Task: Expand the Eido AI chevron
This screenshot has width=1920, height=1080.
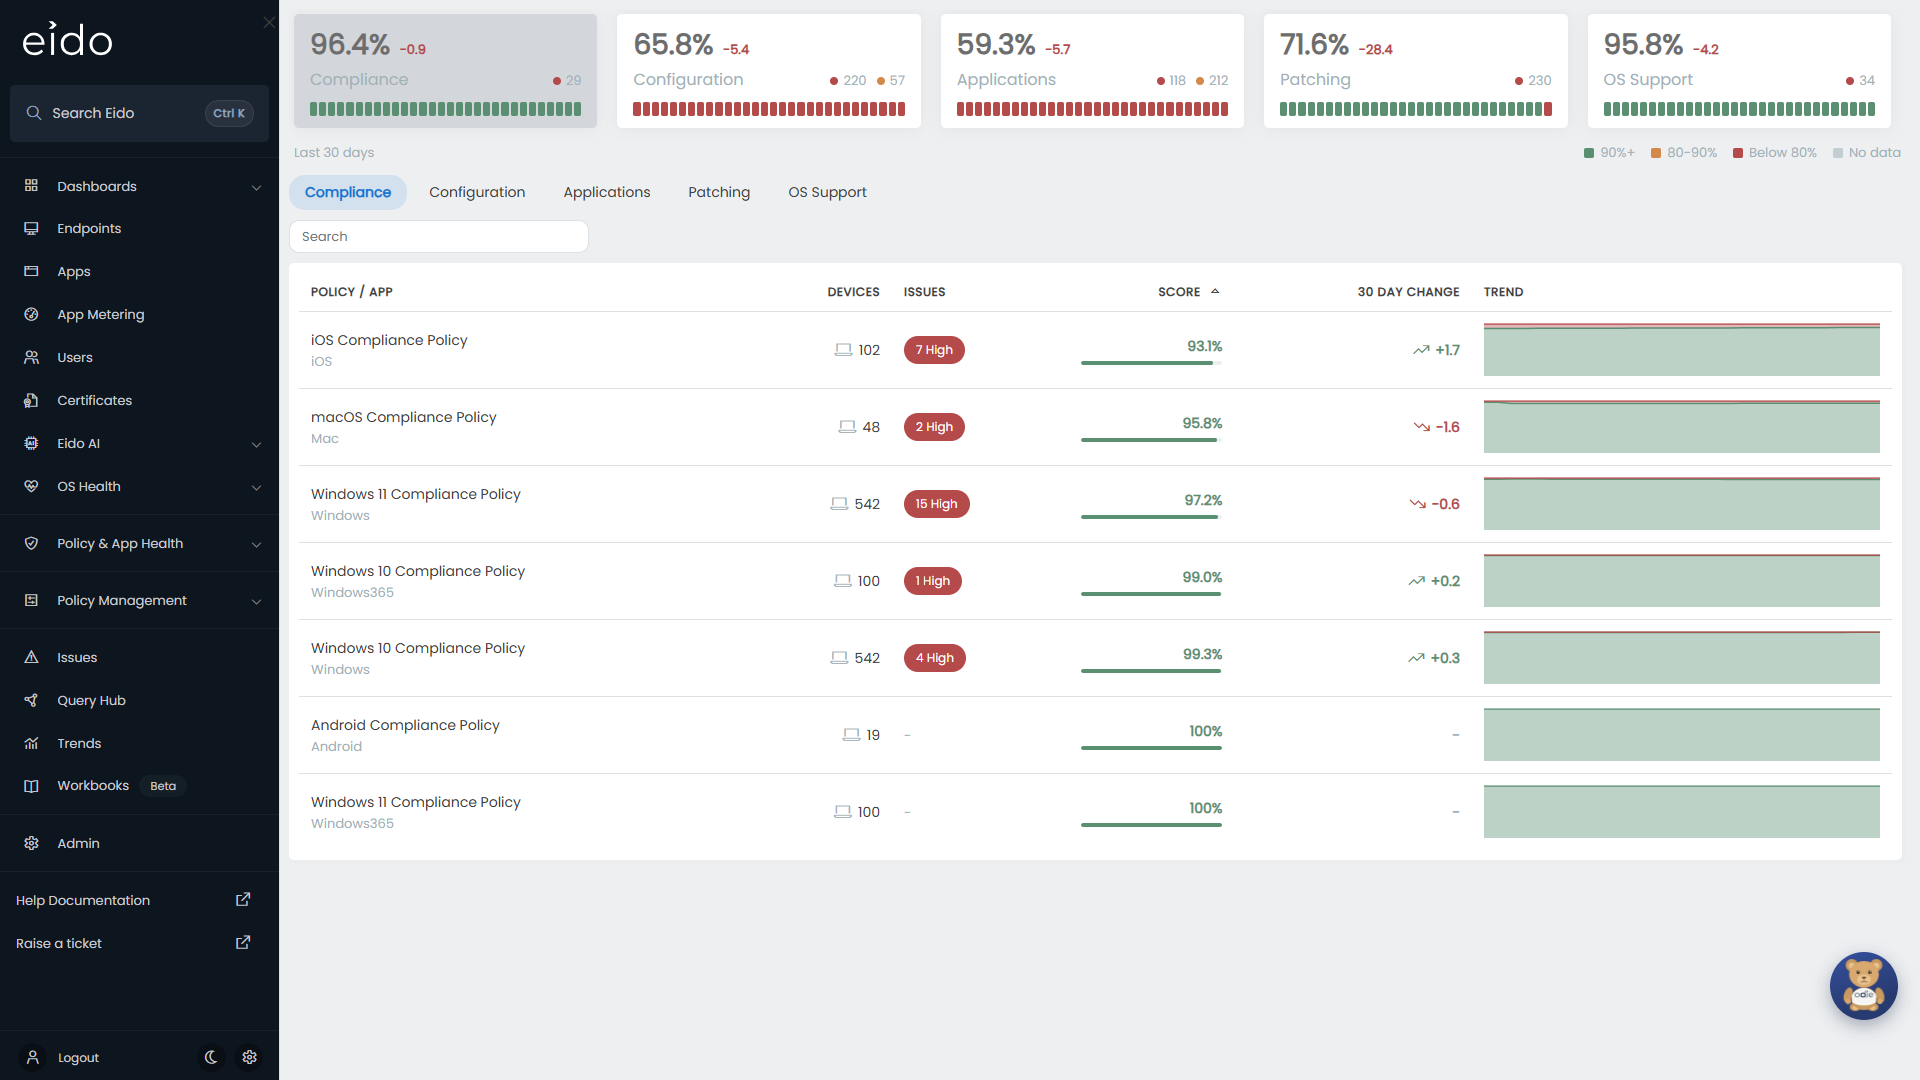Action: click(256, 444)
